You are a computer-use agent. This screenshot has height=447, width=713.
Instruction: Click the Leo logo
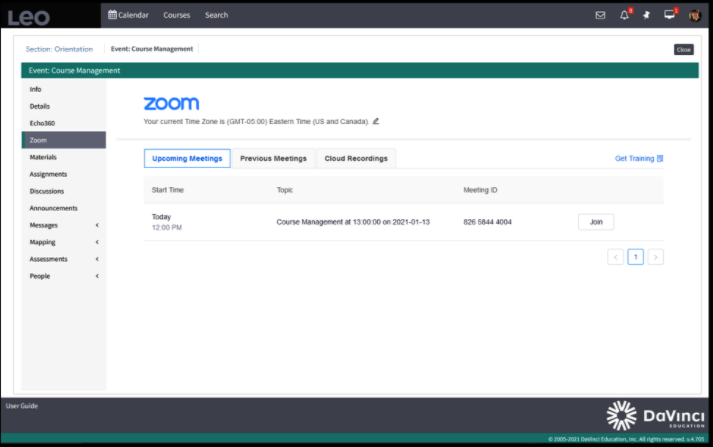(28, 16)
